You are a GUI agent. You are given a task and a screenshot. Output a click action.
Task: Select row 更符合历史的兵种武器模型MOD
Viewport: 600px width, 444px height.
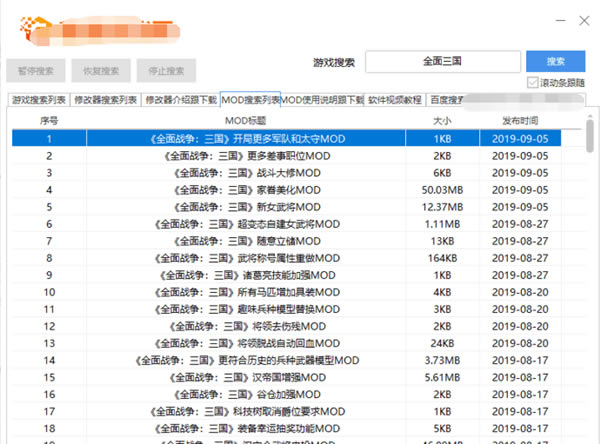click(x=286, y=360)
